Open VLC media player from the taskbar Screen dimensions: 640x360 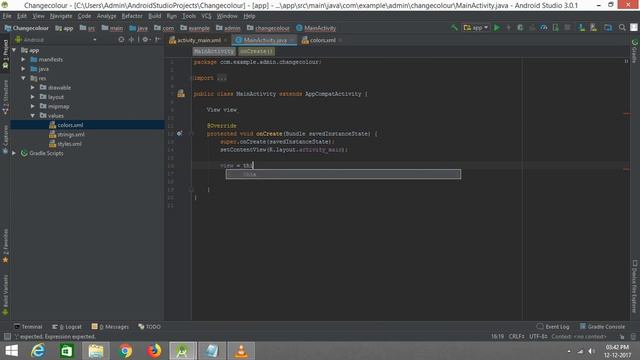click(x=241, y=351)
